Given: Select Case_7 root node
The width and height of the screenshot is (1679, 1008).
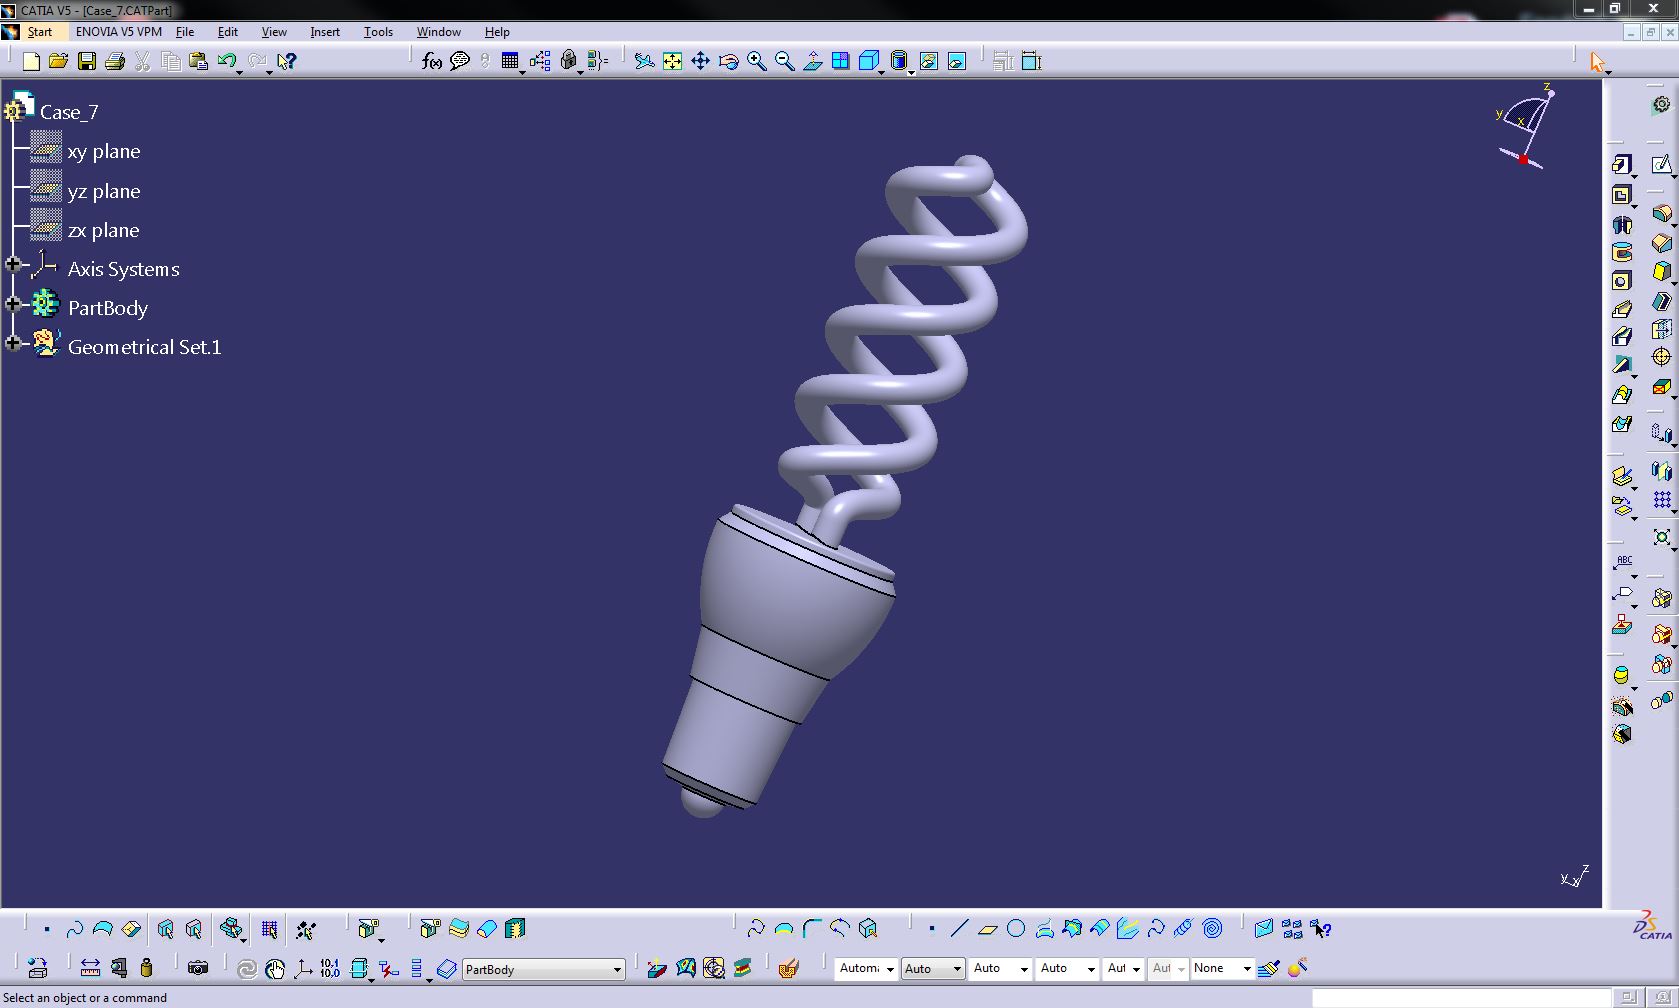Looking at the screenshot, I should point(69,112).
